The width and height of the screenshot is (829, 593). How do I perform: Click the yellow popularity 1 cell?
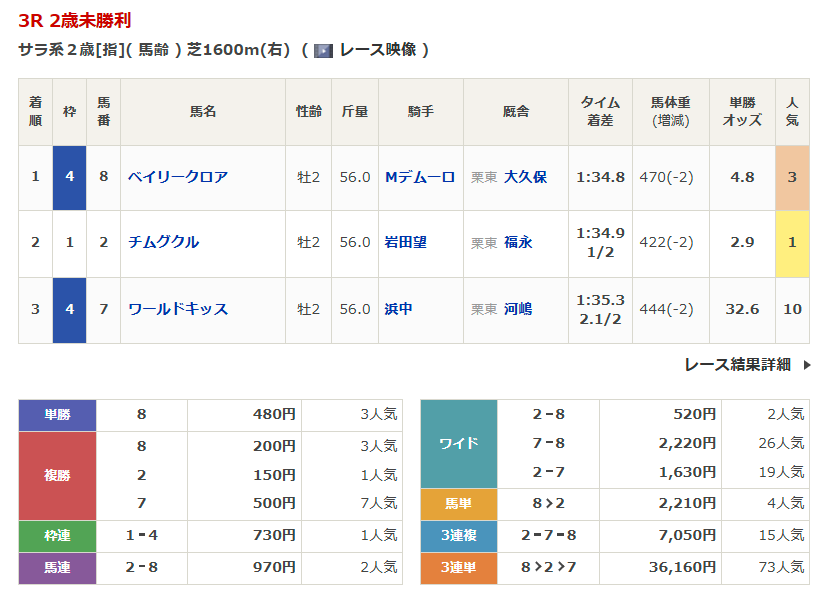point(792,242)
